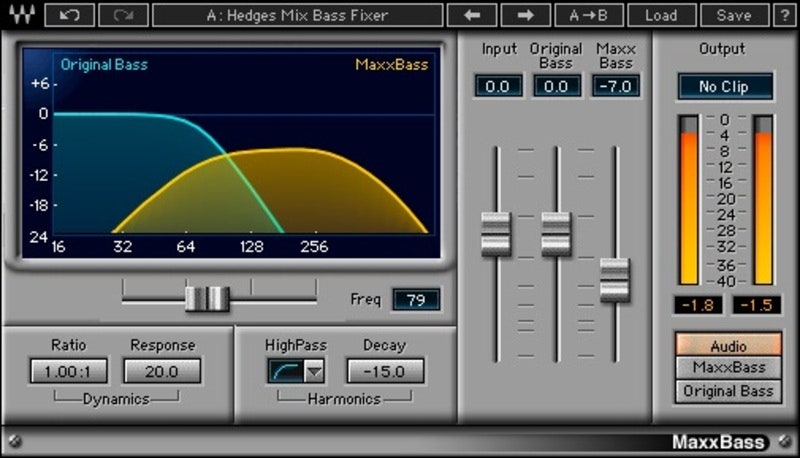Switch monitoring to Original Bass only
The image size is (800, 458).
728,391
